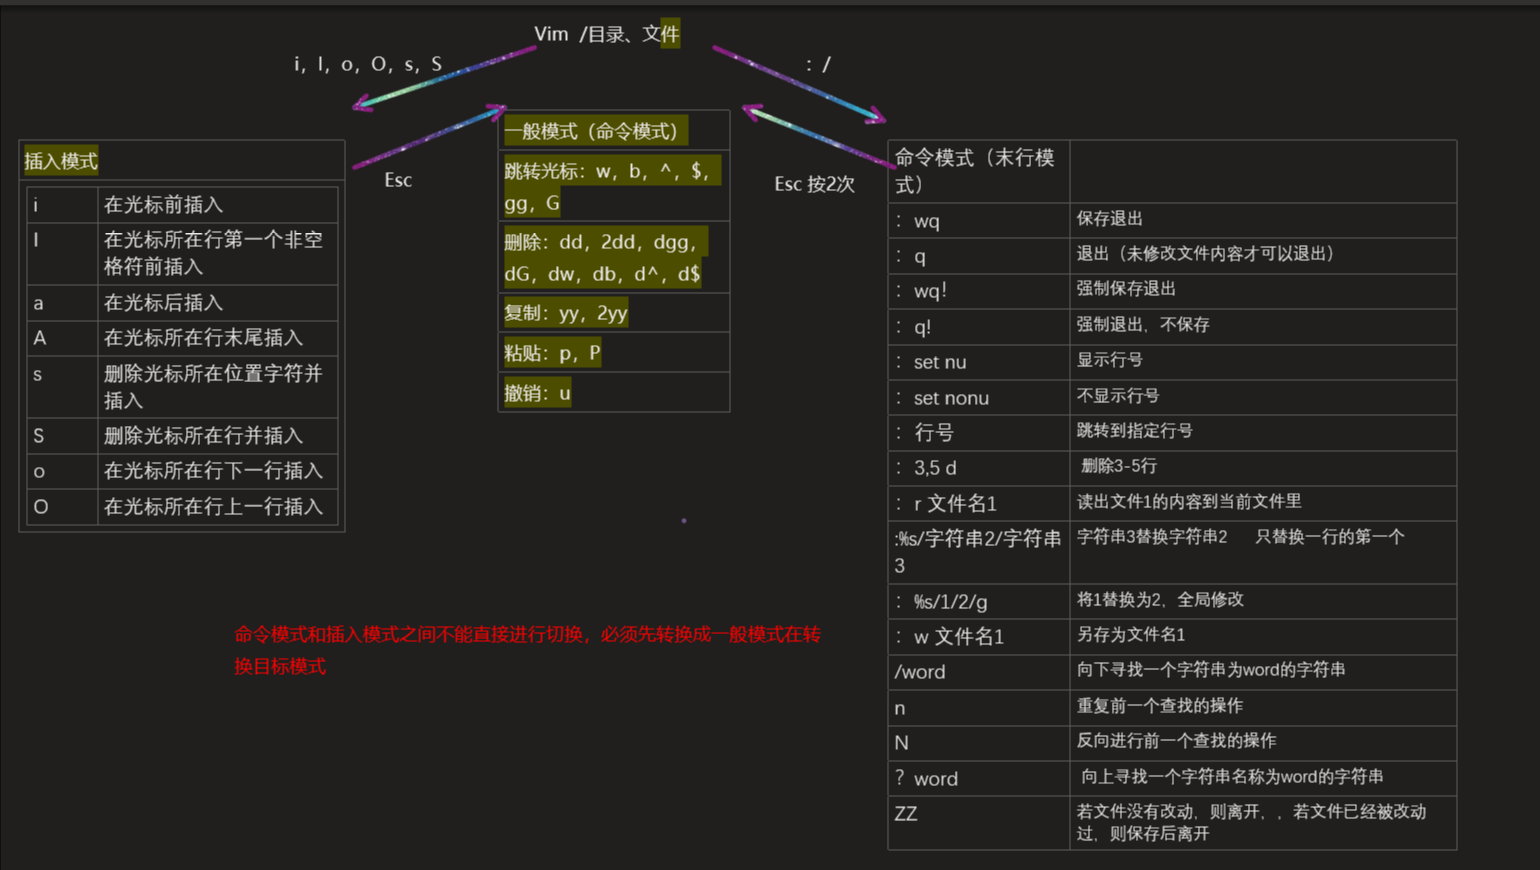
Task: Select the '若文件没有改动、则离开' description
Action: click(1251, 823)
